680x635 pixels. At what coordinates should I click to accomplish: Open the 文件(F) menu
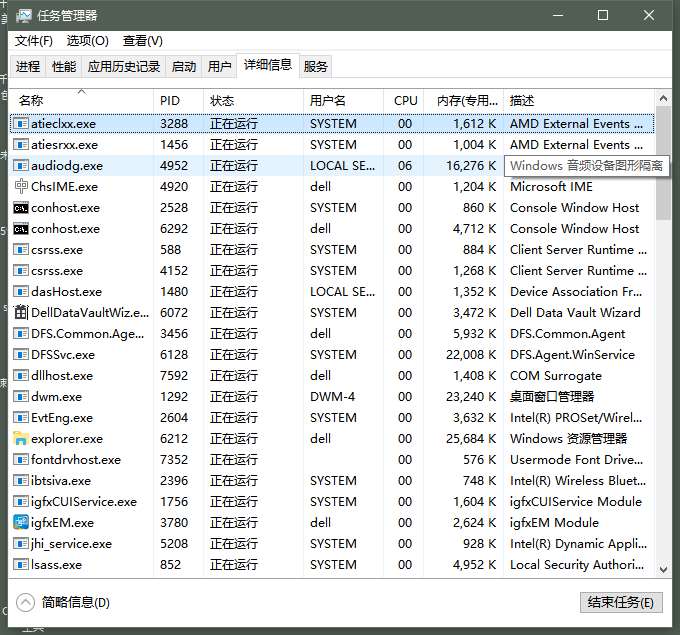pos(34,41)
